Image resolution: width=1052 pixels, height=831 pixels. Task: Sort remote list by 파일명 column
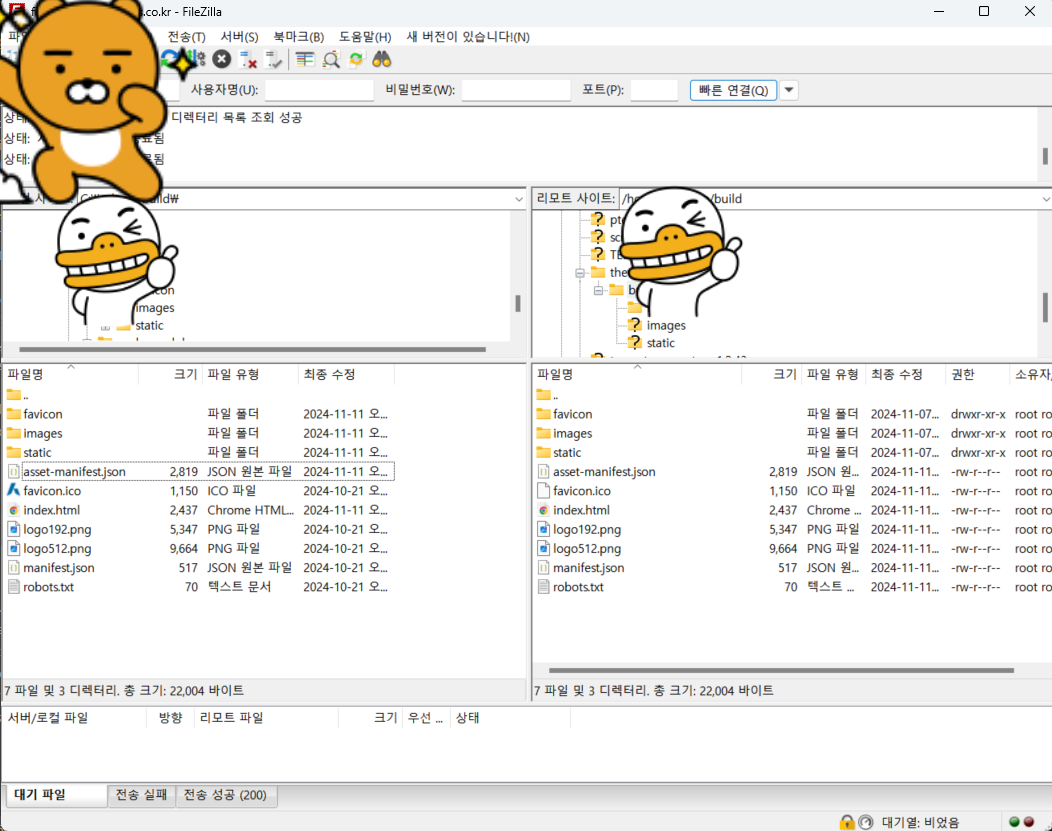pos(637,374)
